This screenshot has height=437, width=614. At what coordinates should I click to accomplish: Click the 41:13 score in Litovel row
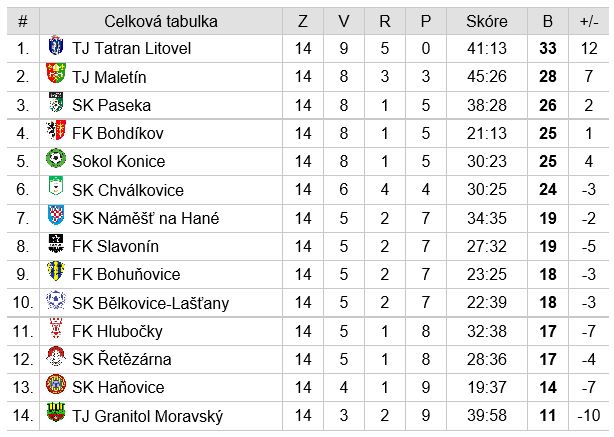487,49
